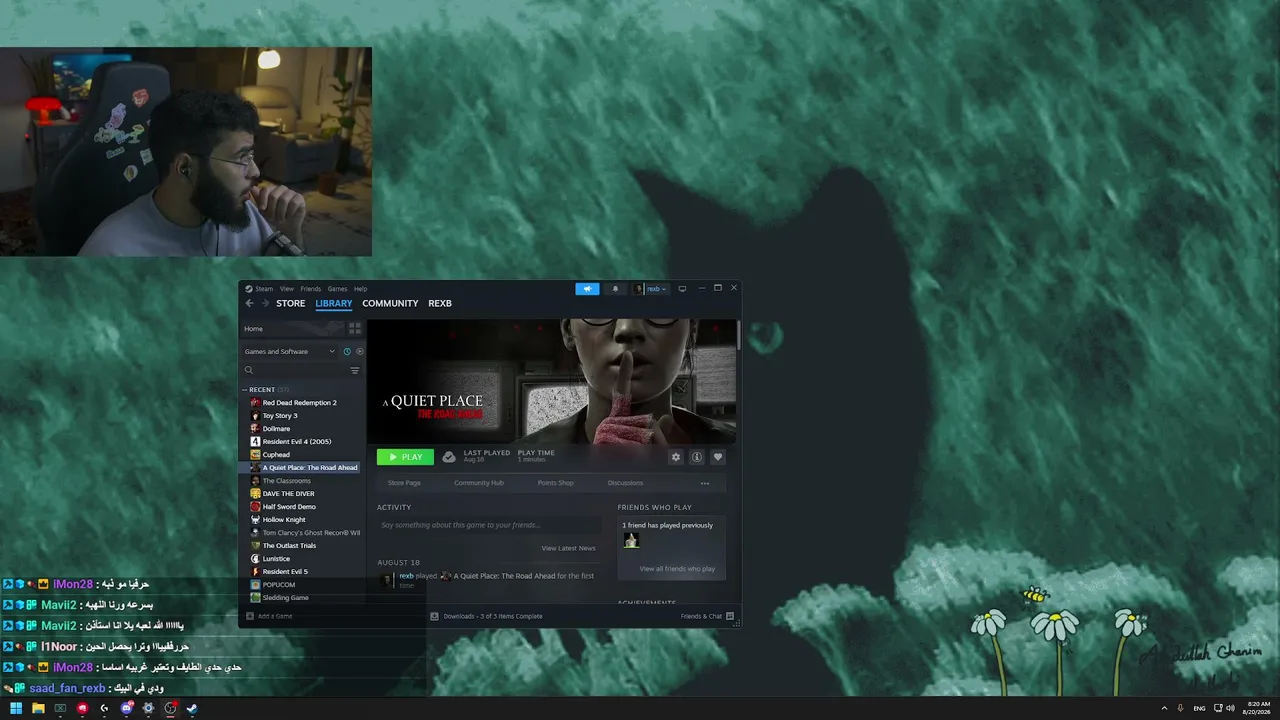1280x720 pixels.
Task: Click rexb username in activity feed
Action: pos(407,576)
